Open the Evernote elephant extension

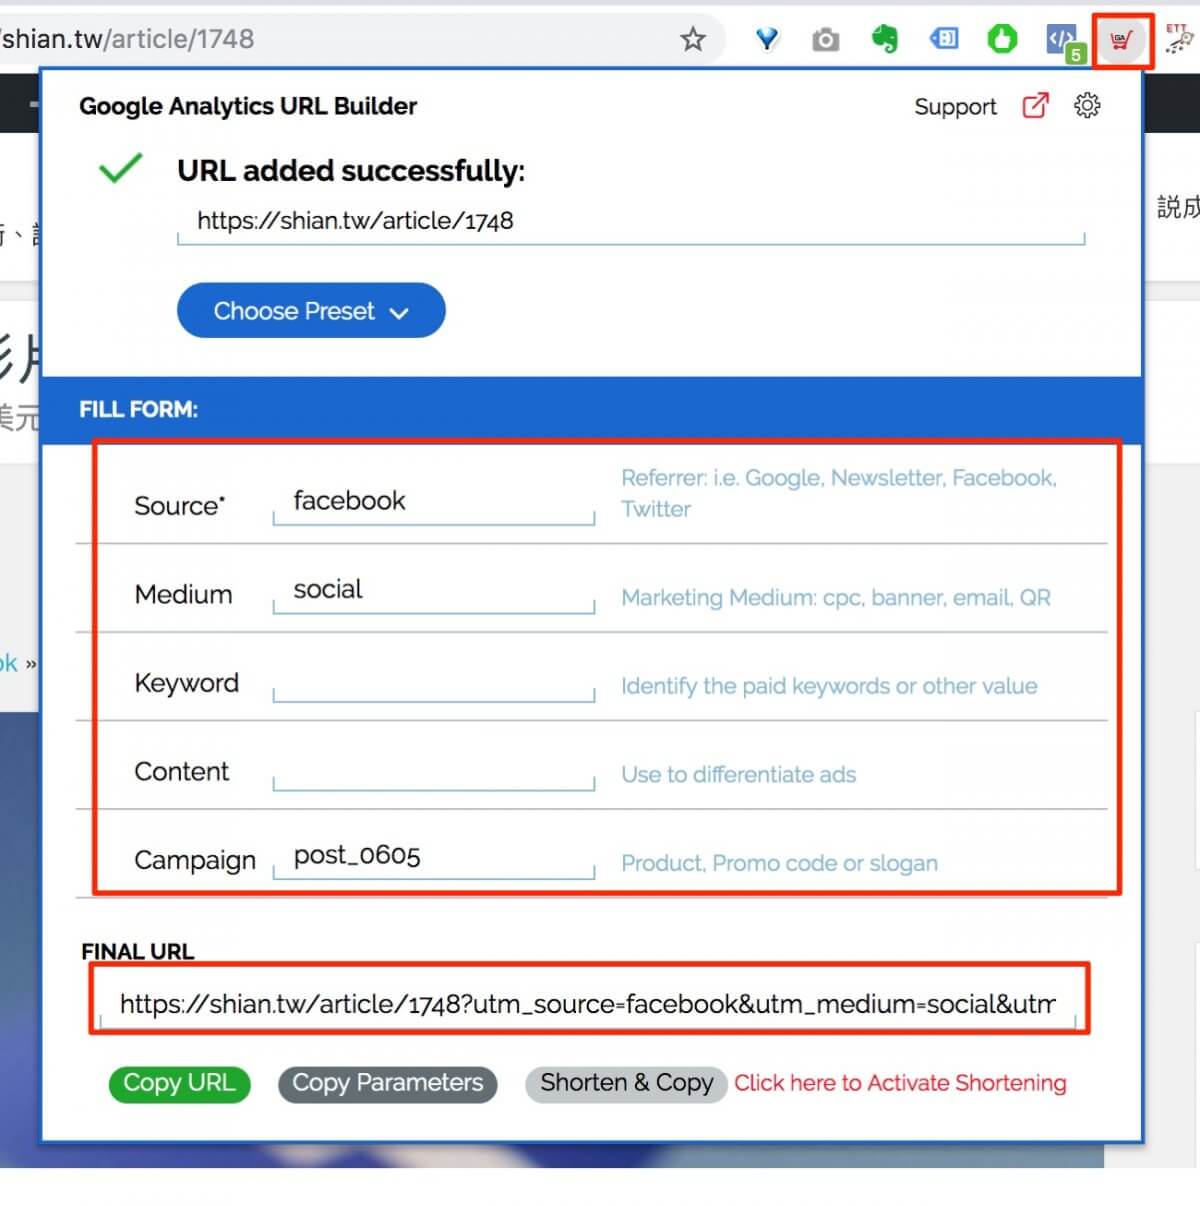(x=884, y=40)
